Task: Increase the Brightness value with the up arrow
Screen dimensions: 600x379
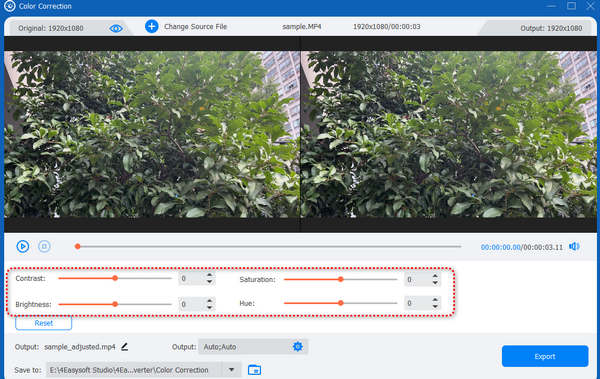Action: pyautogui.click(x=209, y=301)
